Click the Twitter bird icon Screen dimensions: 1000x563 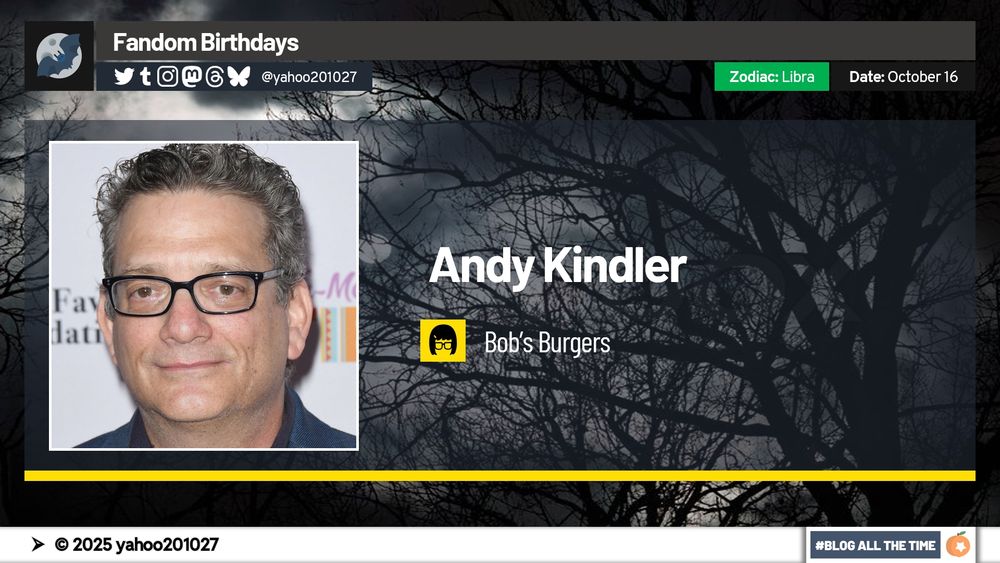click(x=124, y=77)
